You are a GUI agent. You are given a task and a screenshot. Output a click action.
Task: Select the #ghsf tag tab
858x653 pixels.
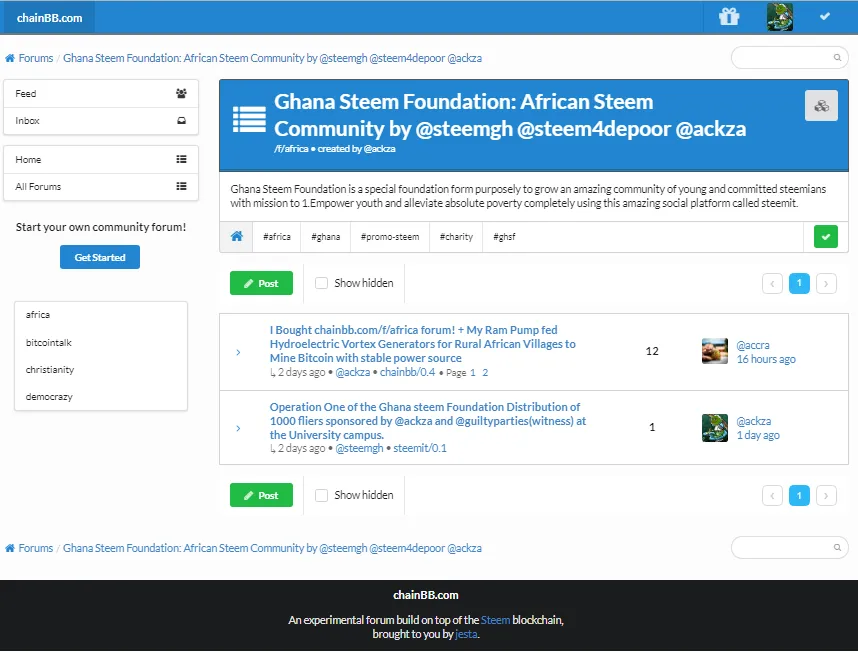click(504, 236)
